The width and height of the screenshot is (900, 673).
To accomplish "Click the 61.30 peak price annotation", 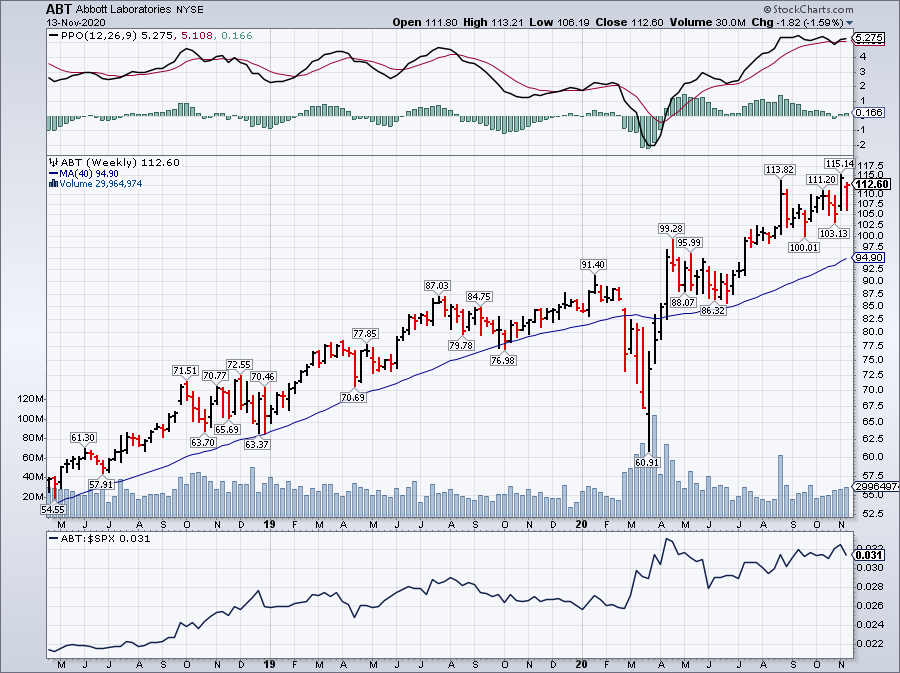I will tap(83, 437).
